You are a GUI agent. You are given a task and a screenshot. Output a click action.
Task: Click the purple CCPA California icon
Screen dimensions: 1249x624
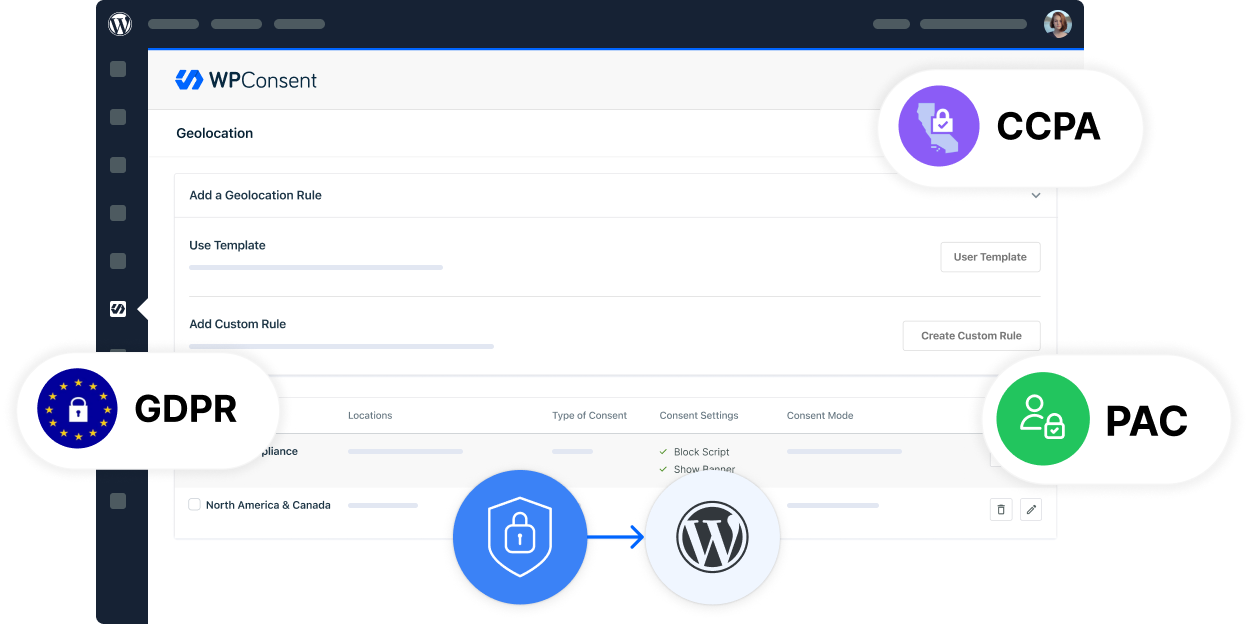(939, 126)
